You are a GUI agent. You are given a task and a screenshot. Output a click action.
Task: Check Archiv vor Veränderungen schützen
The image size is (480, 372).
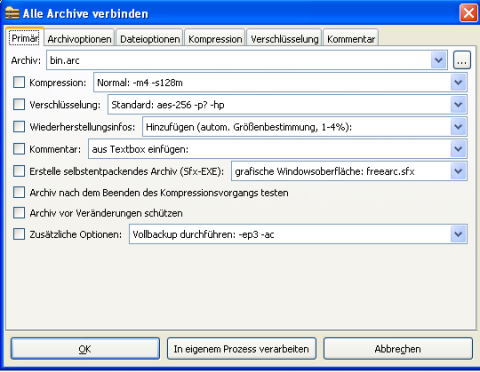point(19,213)
